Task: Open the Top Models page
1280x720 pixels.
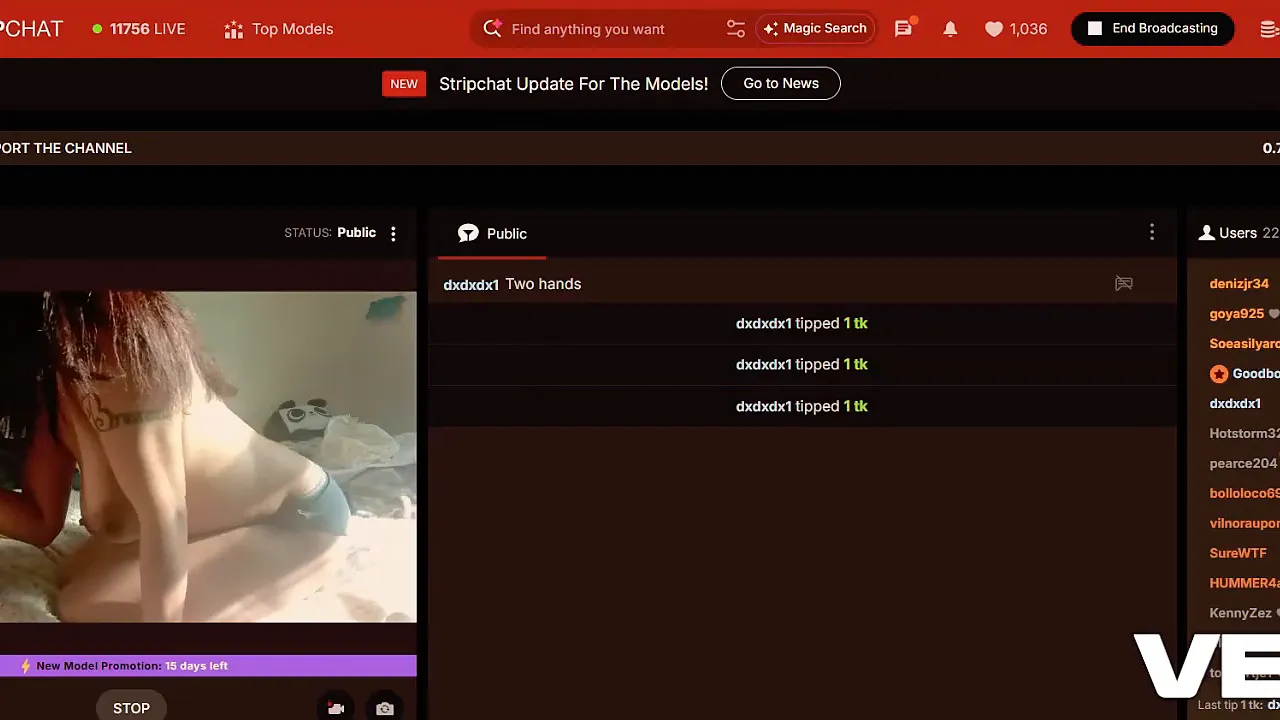Action: [x=279, y=29]
